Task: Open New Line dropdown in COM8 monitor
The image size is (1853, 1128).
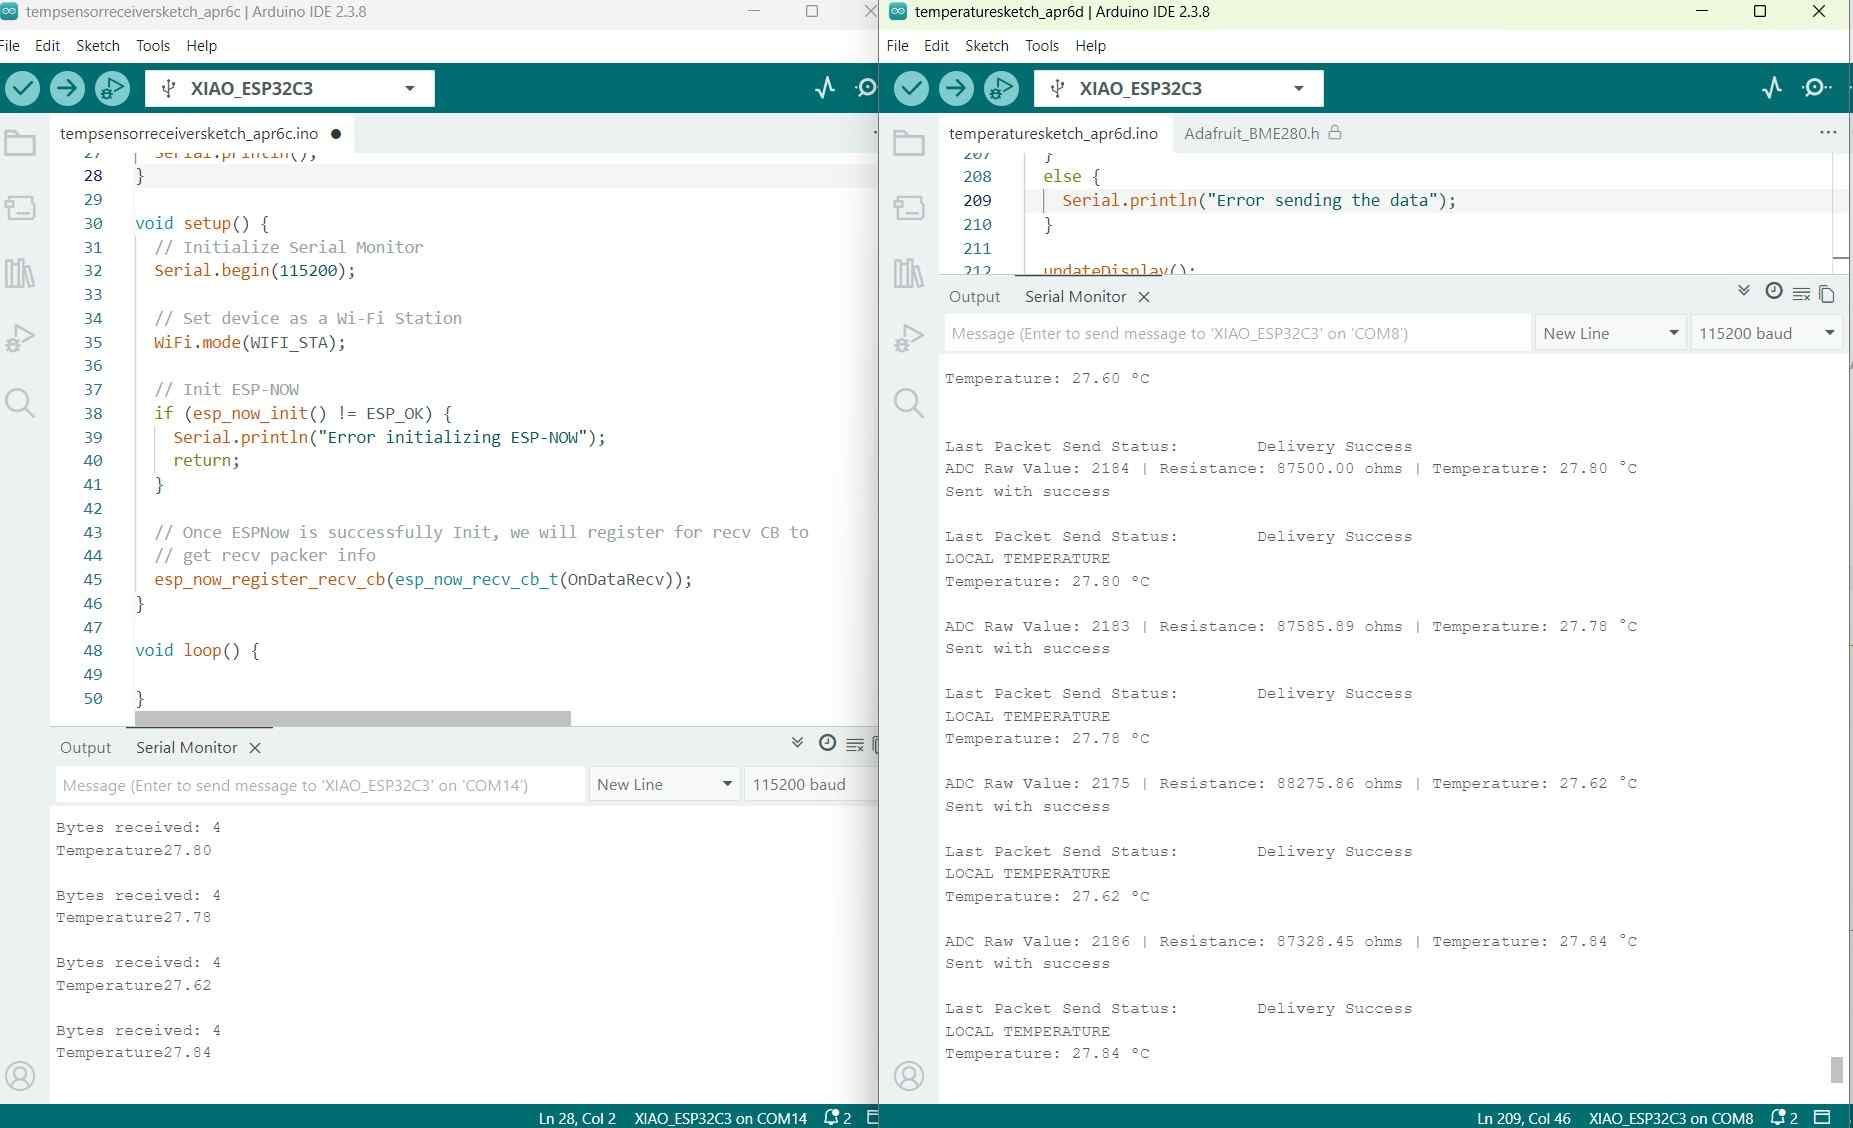Action: (1610, 333)
